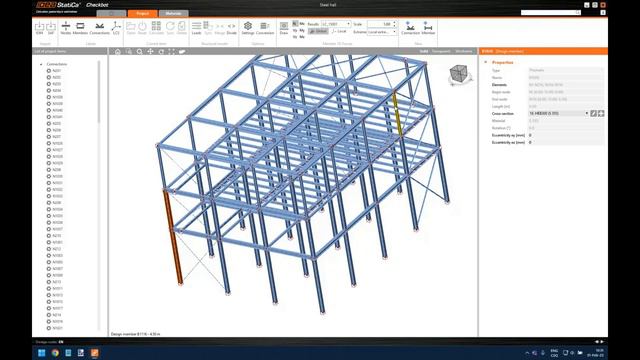This screenshot has height=360, width=640.
Task: Open the Extreme dropdown in ribbon
Action: coord(382,32)
